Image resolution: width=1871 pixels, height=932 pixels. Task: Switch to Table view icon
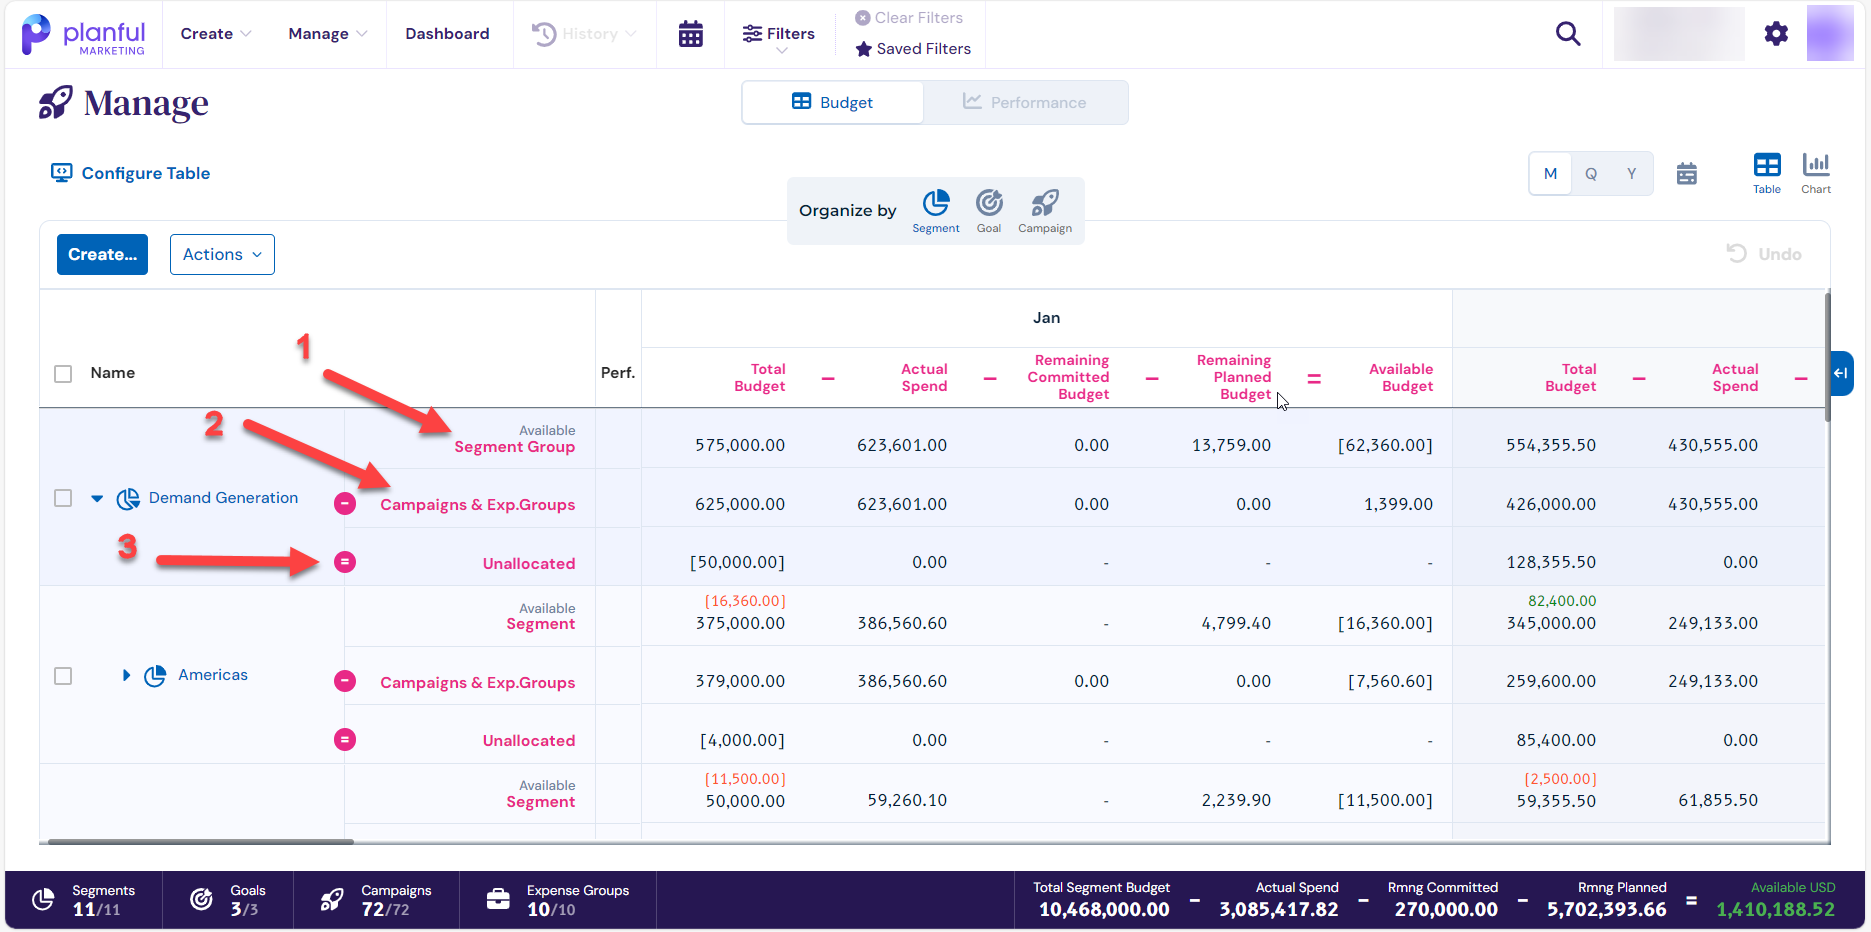(1767, 165)
